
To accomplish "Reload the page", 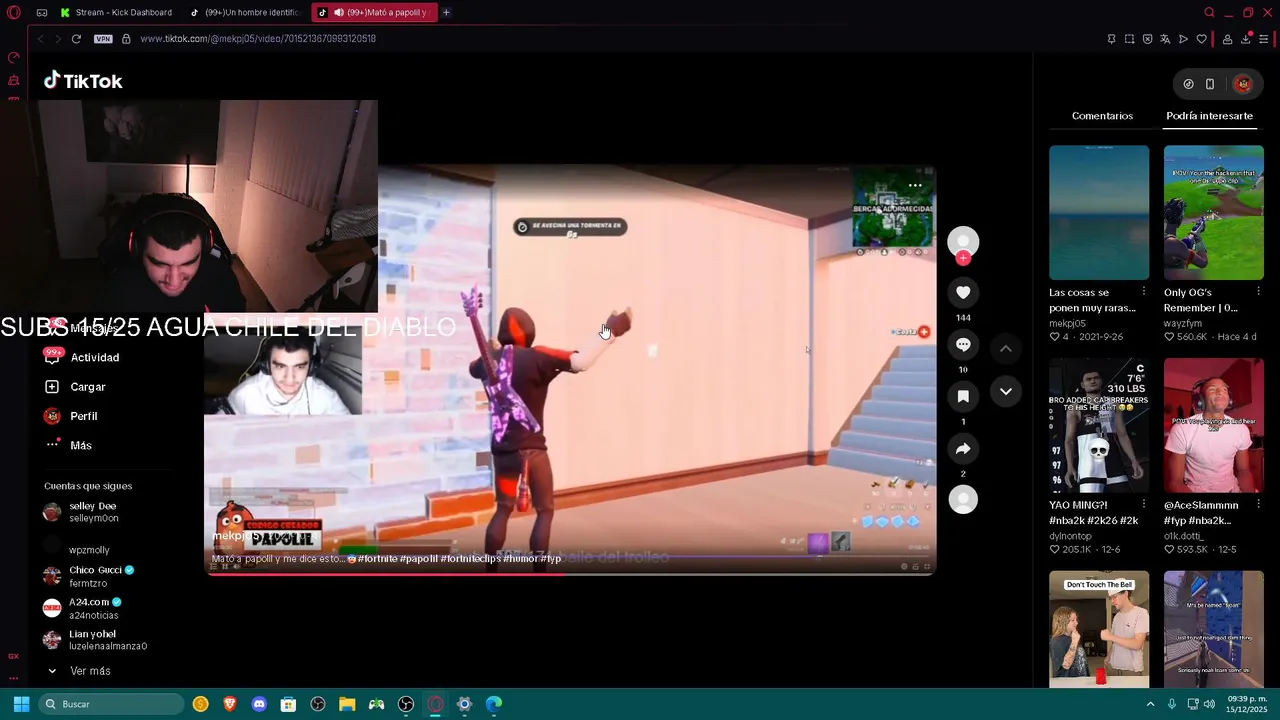I will click(x=76, y=38).
